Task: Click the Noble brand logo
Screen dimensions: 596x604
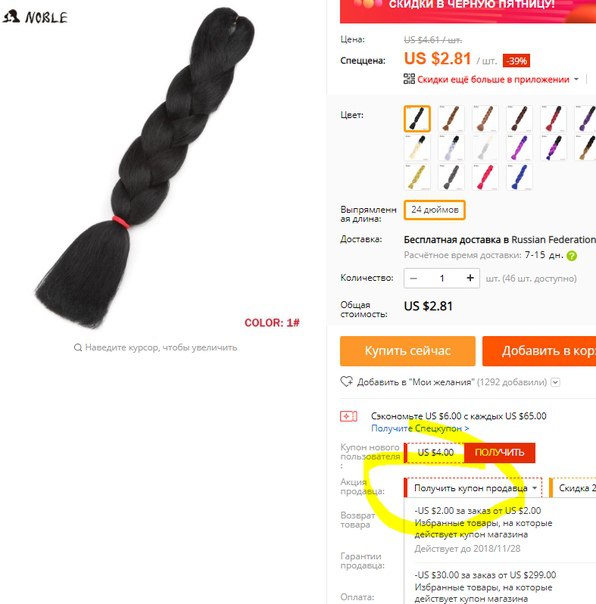Action: 35,17
